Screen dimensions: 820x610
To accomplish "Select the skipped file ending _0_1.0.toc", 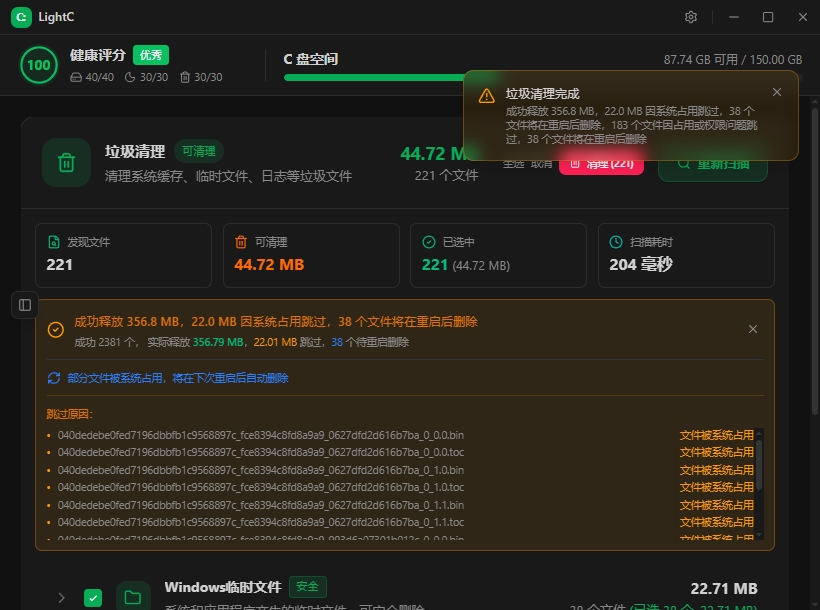I will coord(260,487).
